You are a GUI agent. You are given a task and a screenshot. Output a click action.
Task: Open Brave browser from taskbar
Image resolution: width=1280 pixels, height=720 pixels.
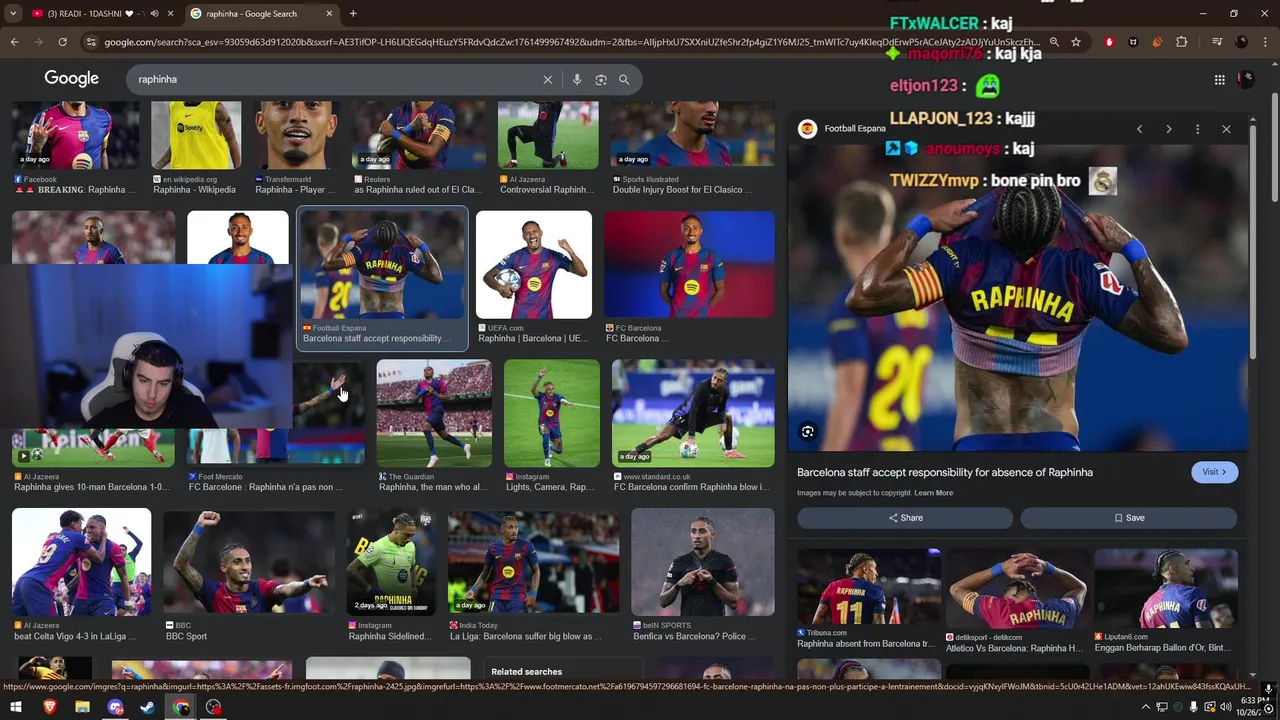point(49,707)
